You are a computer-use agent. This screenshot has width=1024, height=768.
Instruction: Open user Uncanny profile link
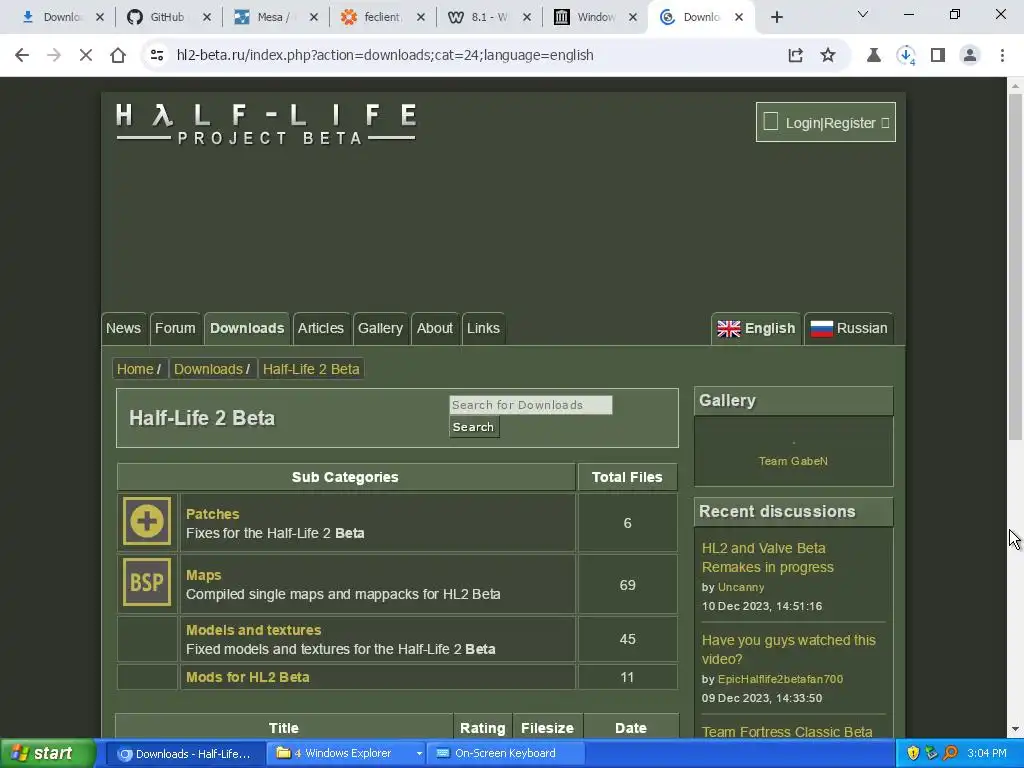(741, 587)
